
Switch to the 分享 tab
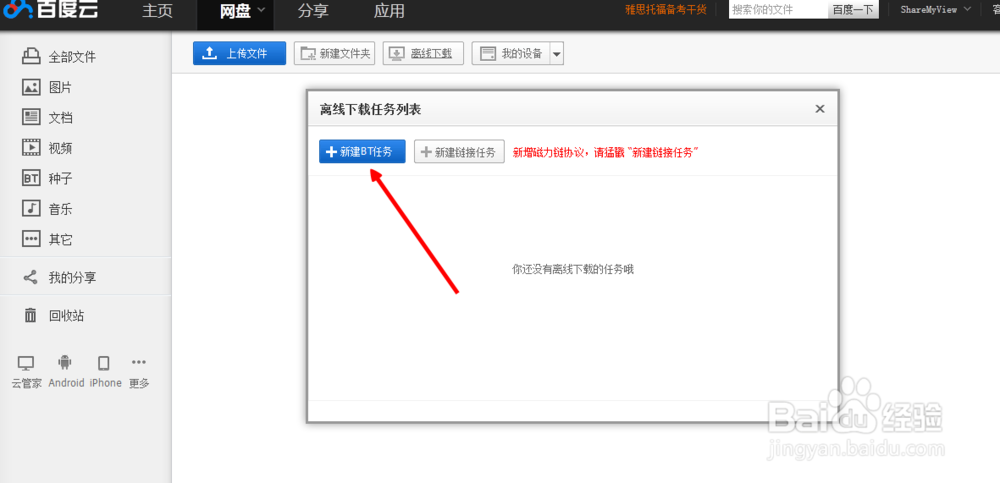pos(312,11)
